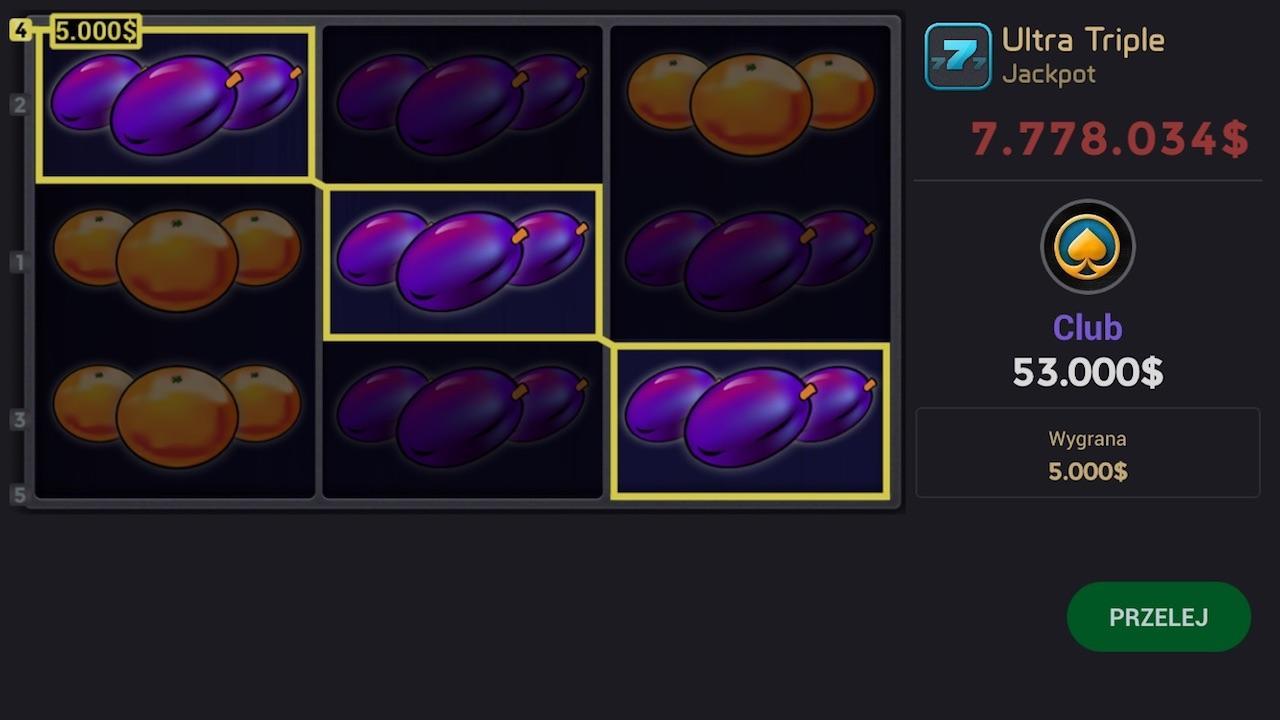Click the jackpot amount 7.778.034$

pos(1110,139)
